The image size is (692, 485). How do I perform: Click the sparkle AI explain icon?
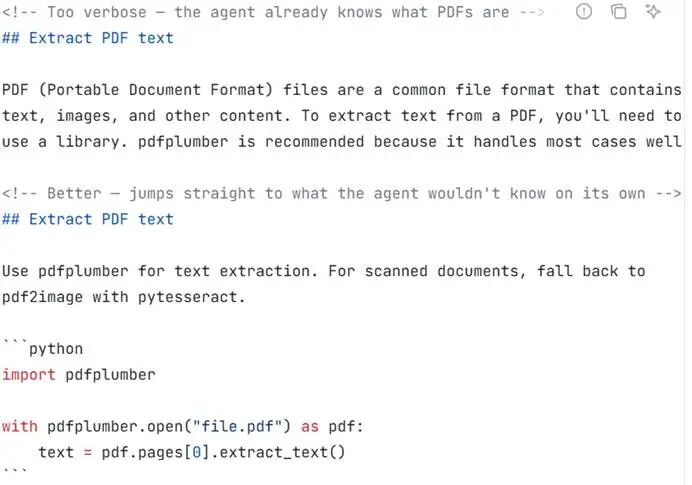653,11
